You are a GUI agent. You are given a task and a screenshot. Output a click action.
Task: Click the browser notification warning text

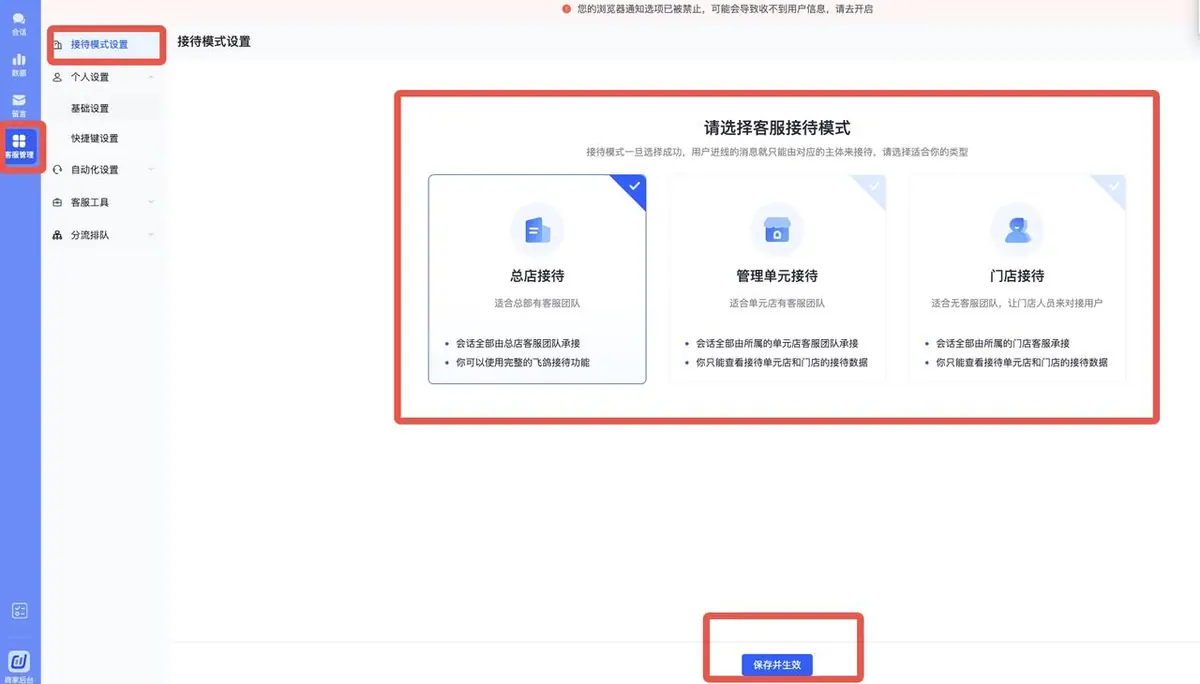click(x=725, y=9)
